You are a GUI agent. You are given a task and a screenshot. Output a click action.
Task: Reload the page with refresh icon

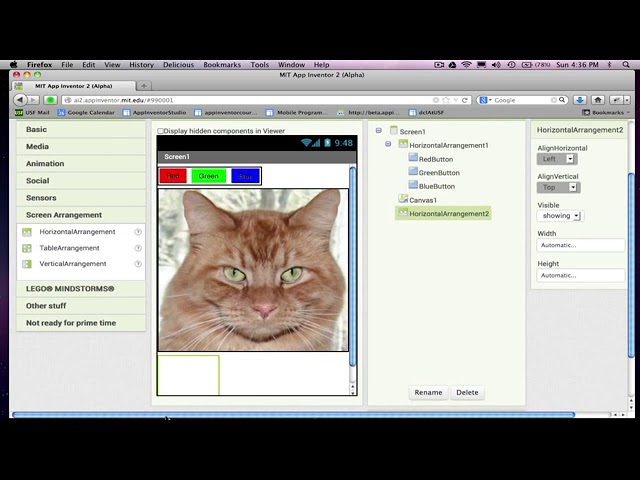click(x=464, y=100)
